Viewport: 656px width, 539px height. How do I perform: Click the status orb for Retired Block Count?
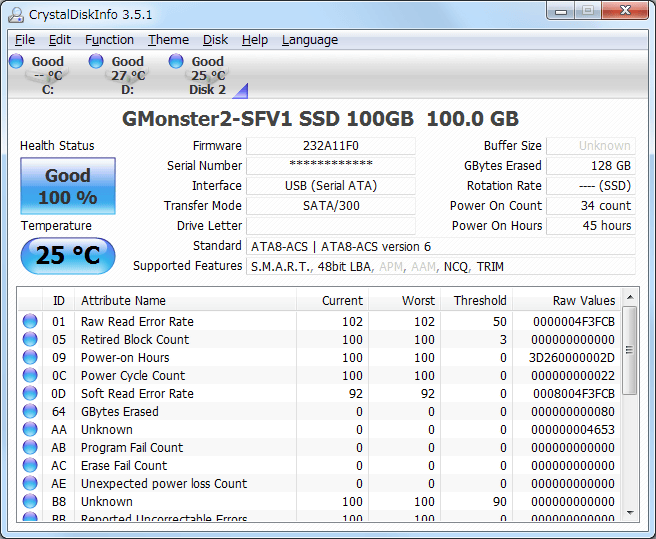tap(30, 339)
